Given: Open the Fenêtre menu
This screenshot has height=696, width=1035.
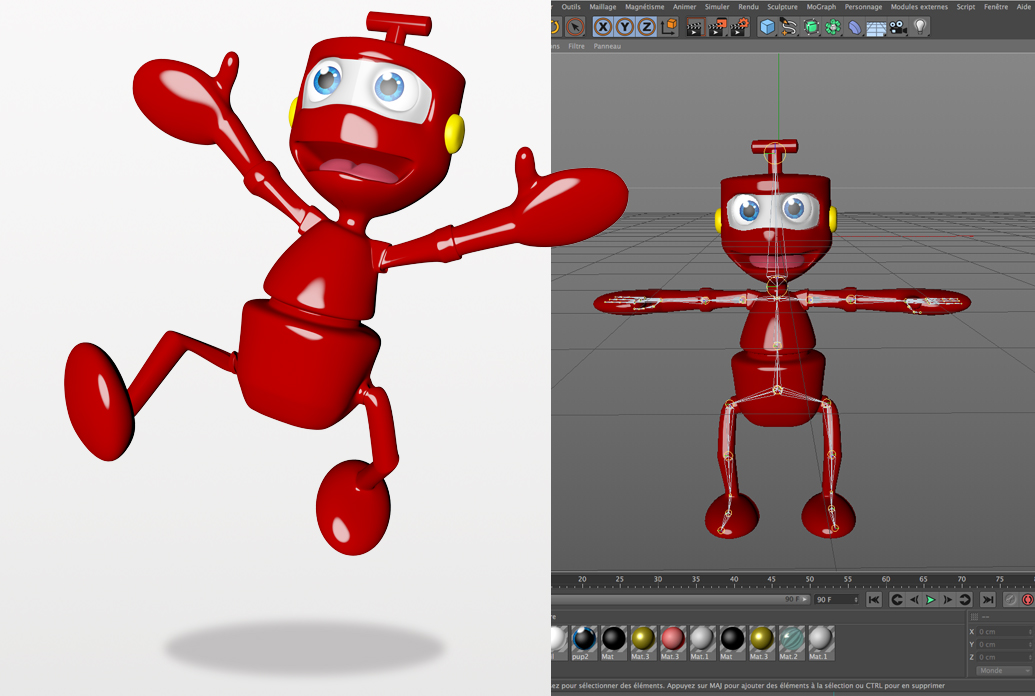Looking at the screenshot, I should click(x=996, y=7).
